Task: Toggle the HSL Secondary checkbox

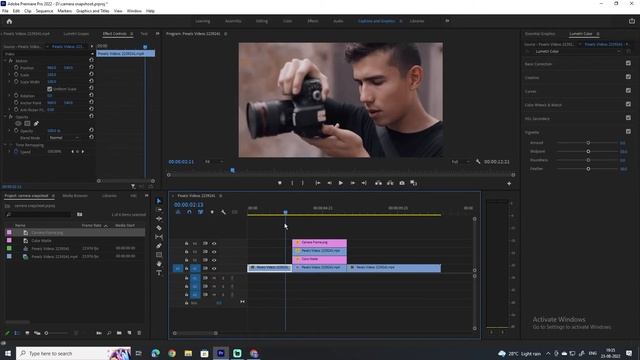Action: click(x=628, y=118)
